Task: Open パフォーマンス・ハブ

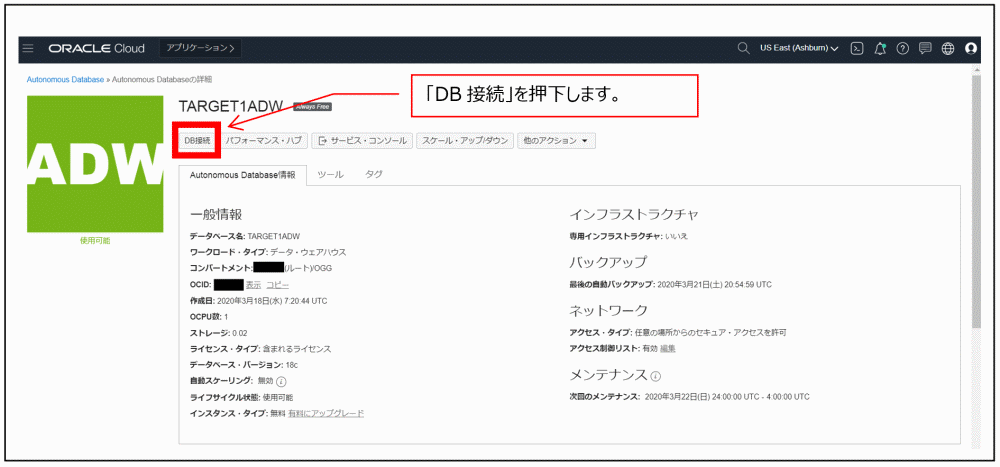Action: click(x=265, y=140)
